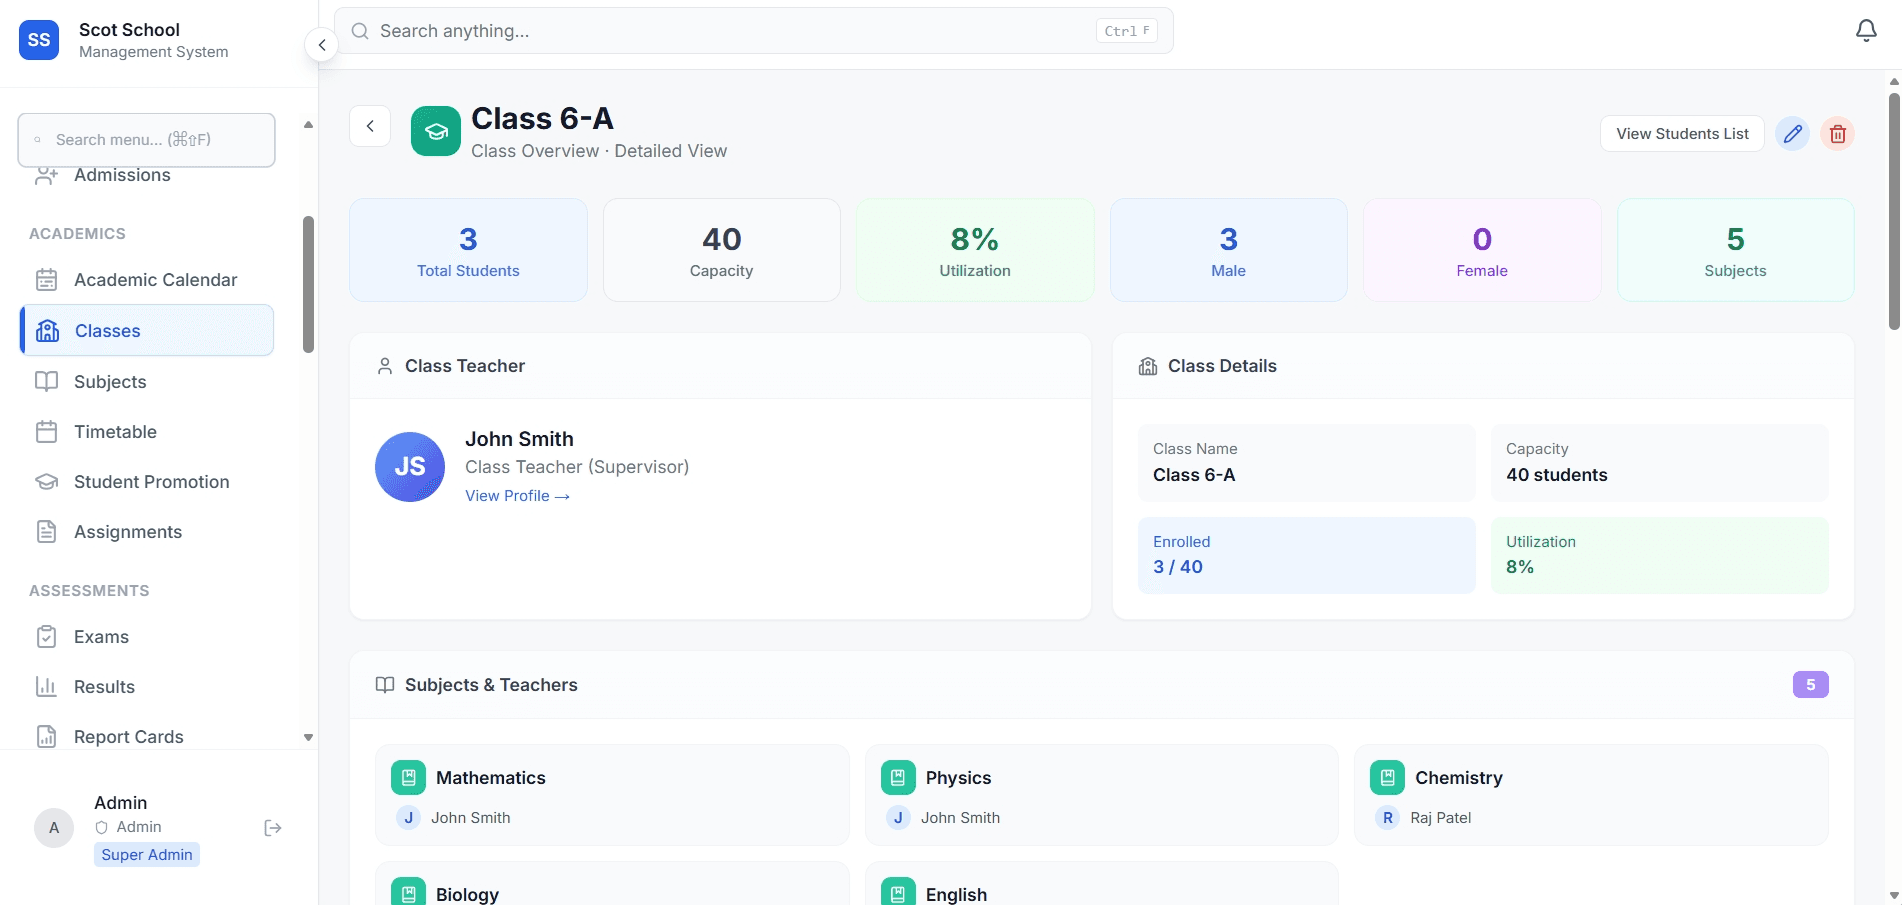Click the green graduation cap class icon

pos(436,131)
